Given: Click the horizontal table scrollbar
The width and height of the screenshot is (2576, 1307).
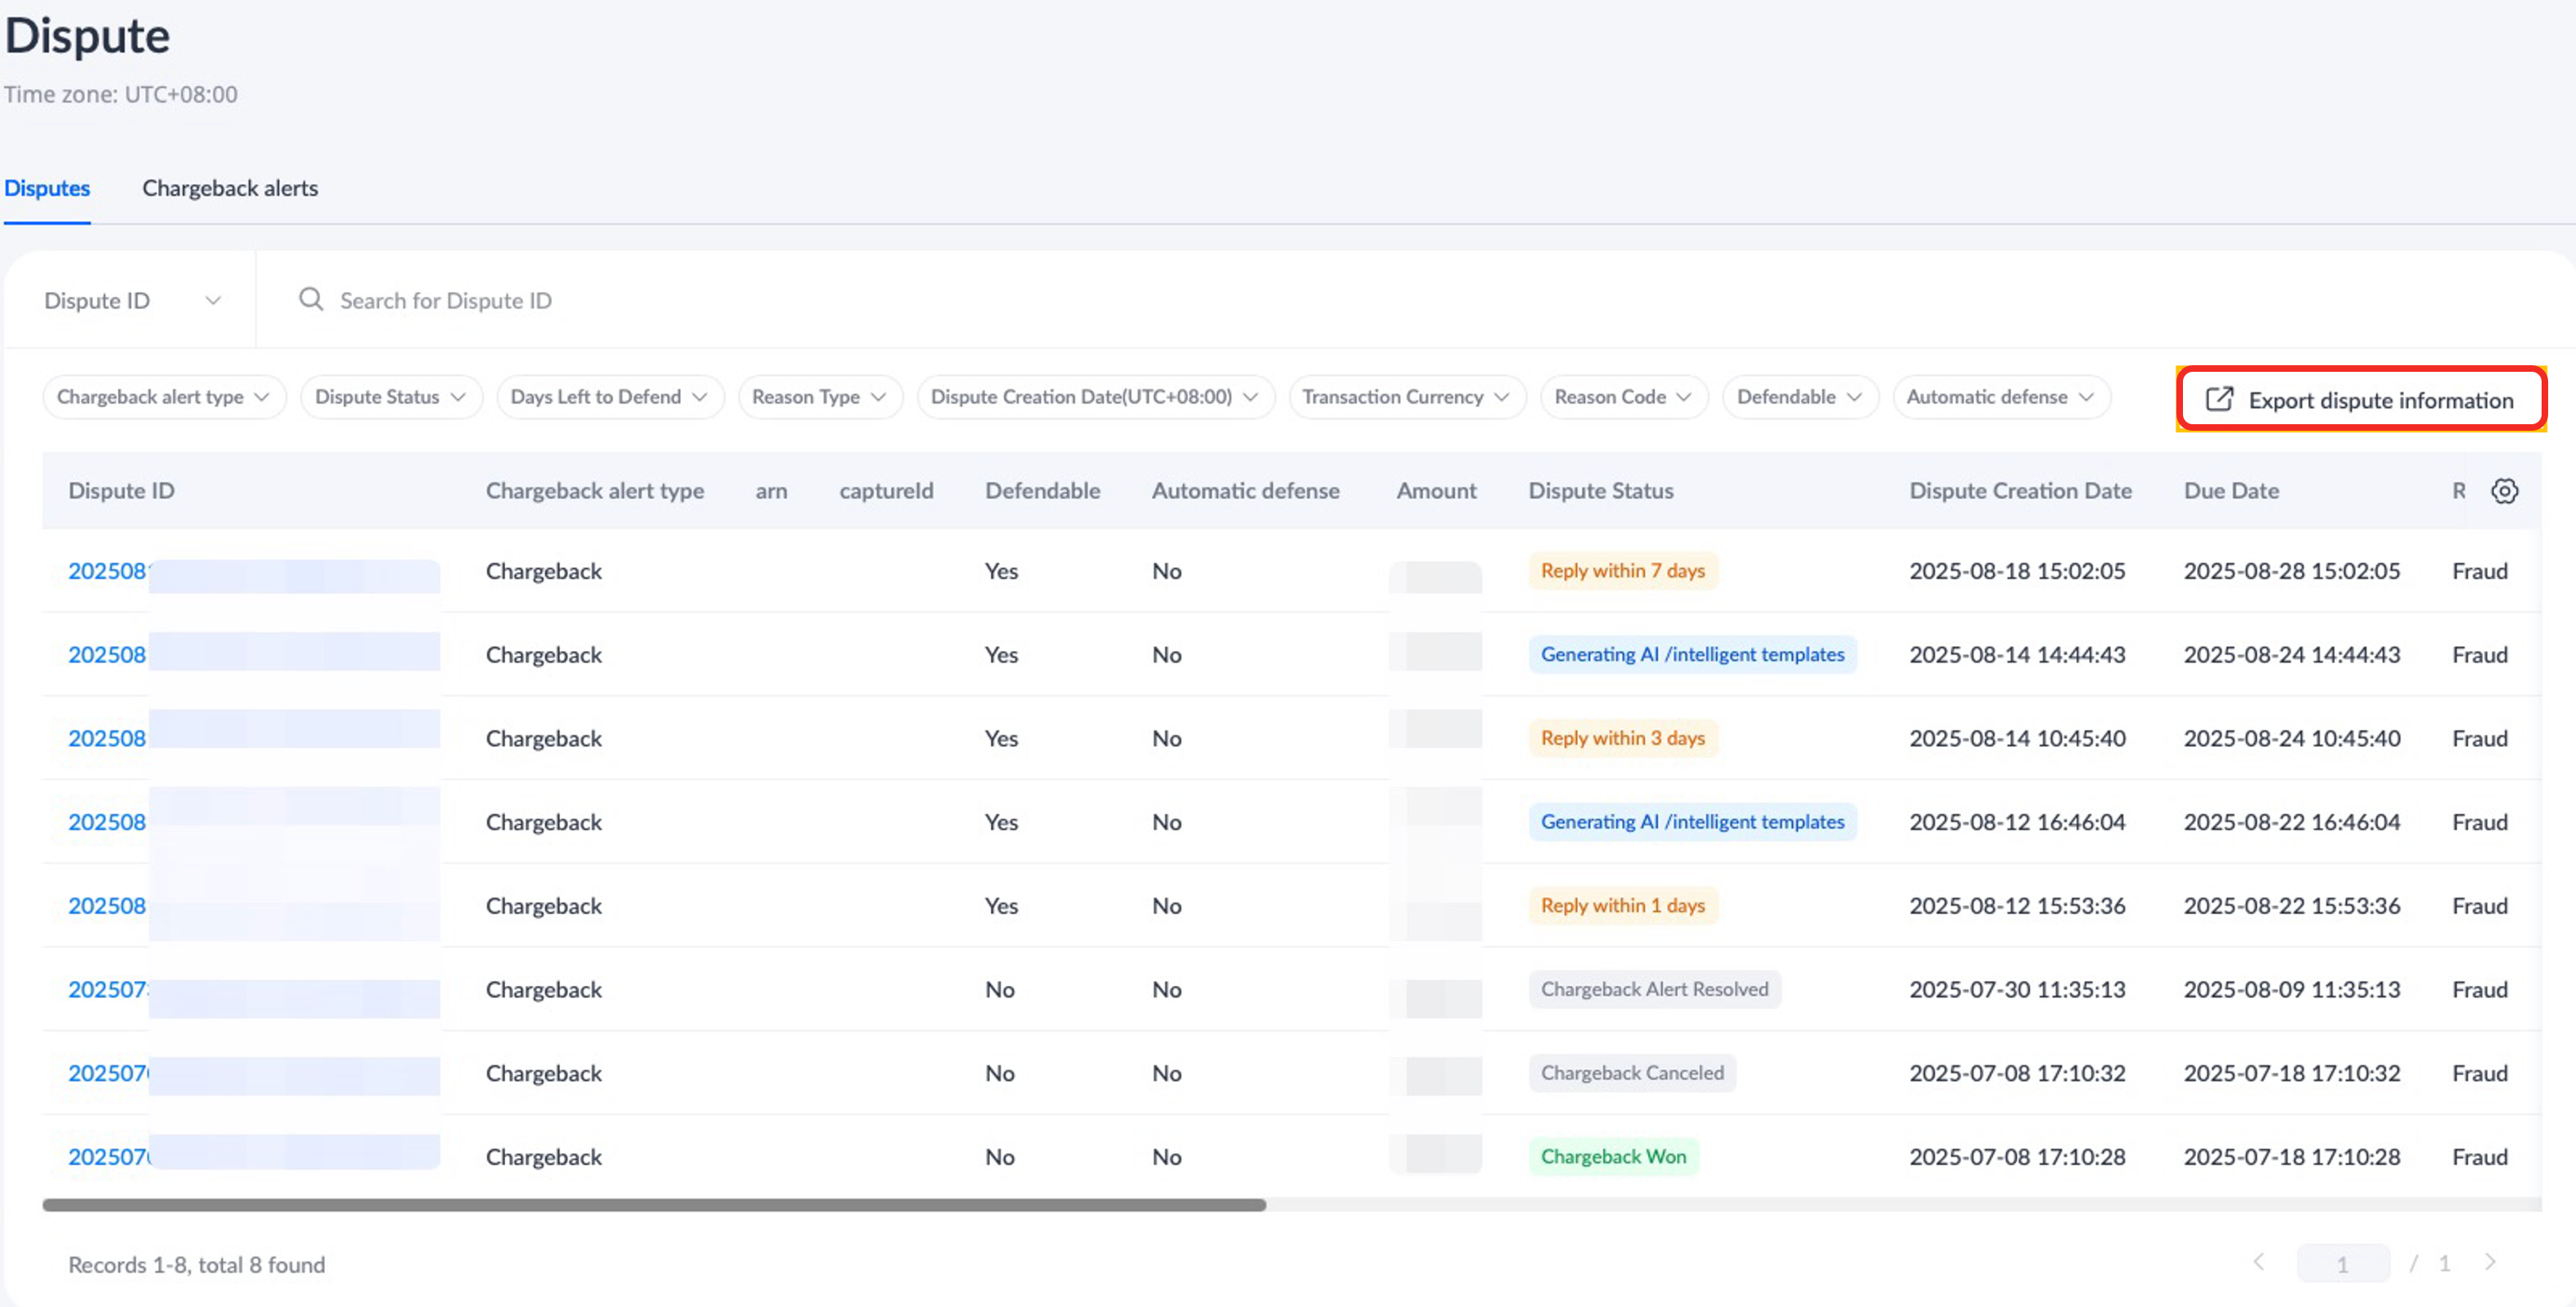Looking at the screenshot, I should 654,1205.
